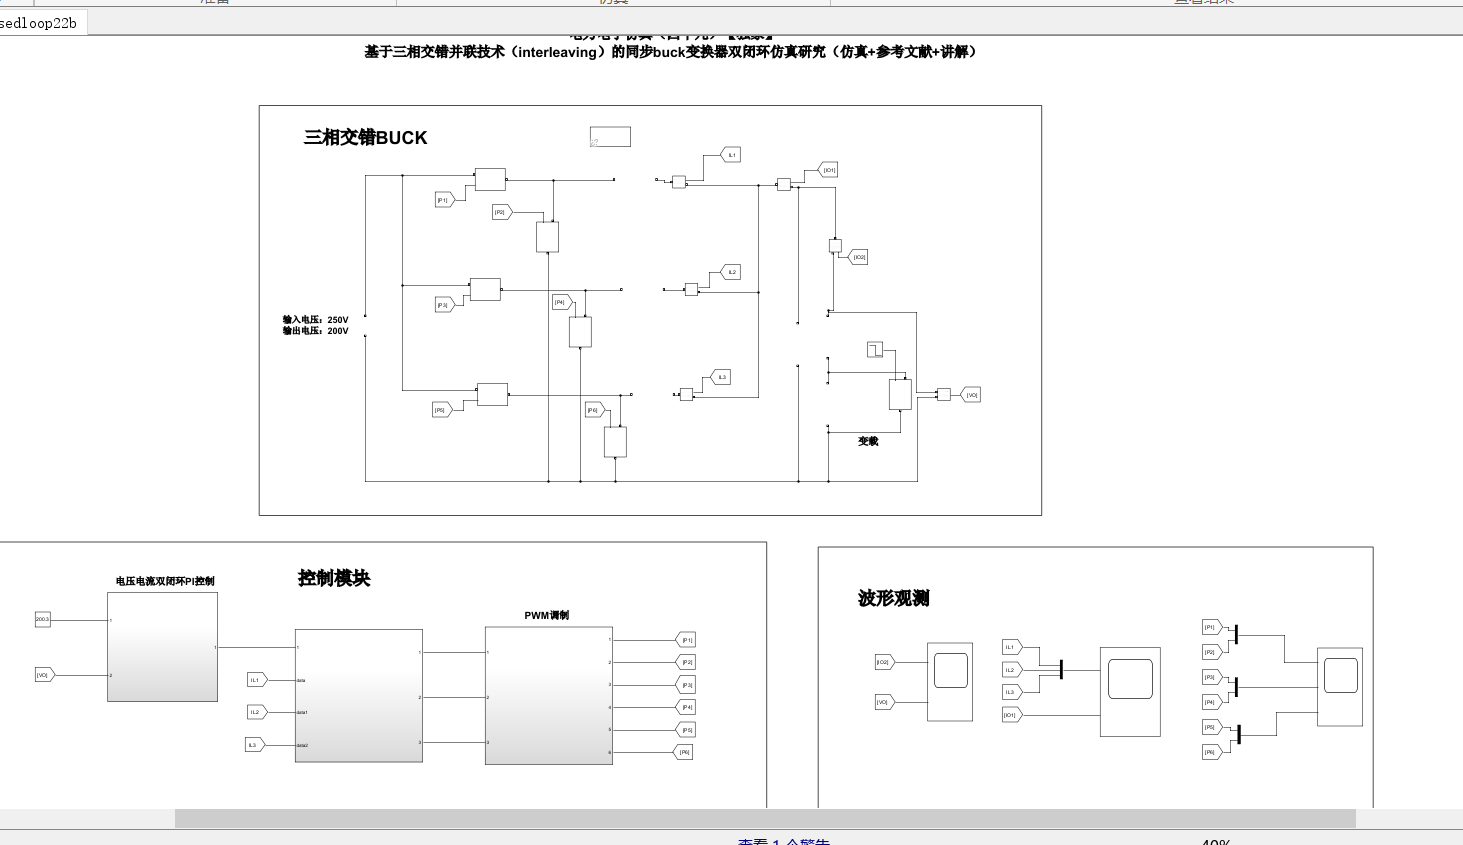This screenshot has width=1463, height=845.
Task: Open the scope fed by the IL currents and IO1
Action: 1130,692
